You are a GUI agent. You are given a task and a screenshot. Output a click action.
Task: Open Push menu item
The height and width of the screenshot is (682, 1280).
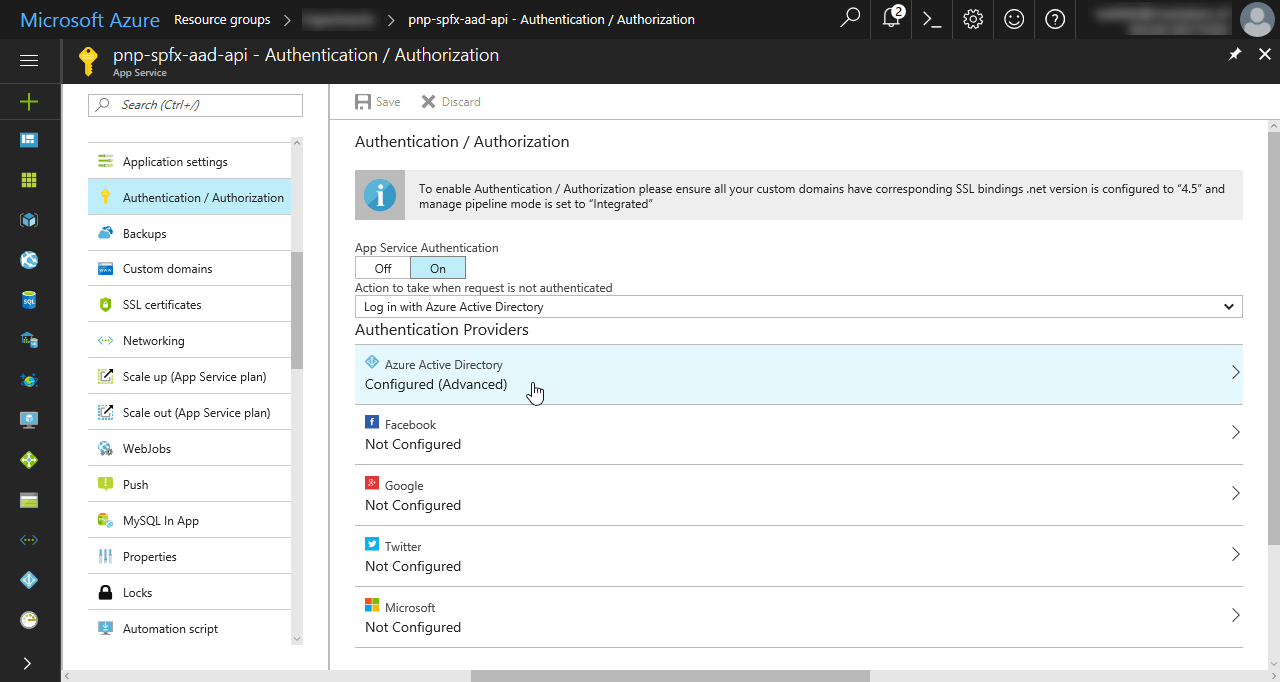190,485
